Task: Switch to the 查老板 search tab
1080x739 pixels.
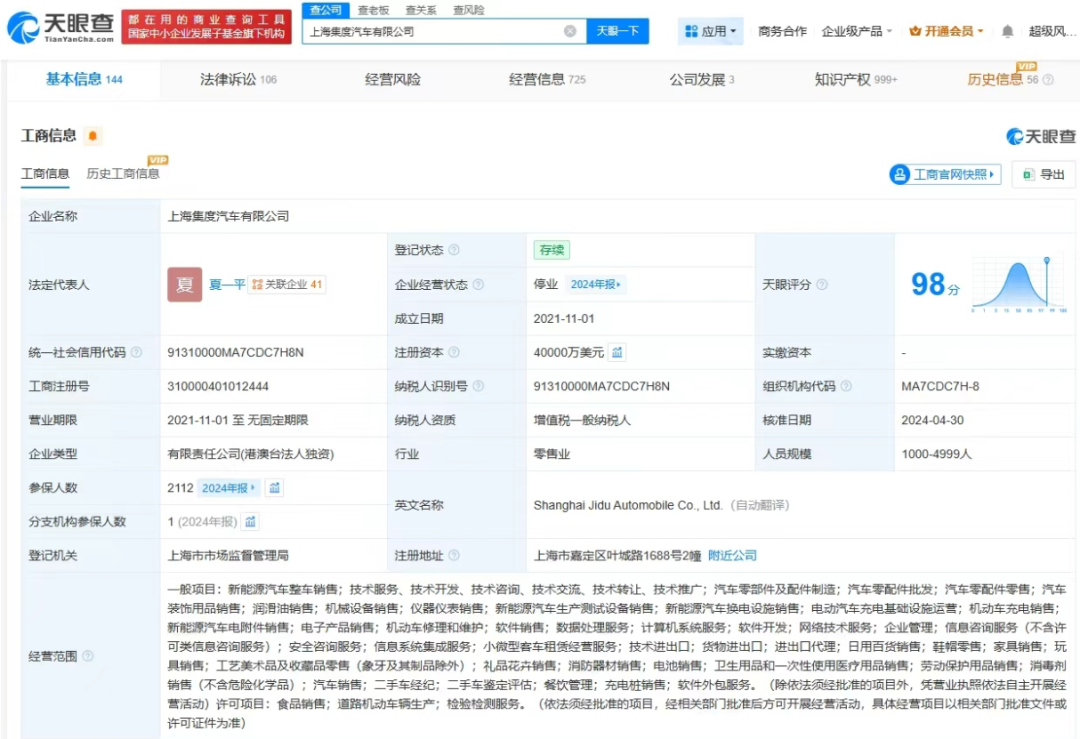Action: click(x=373, y=10)
